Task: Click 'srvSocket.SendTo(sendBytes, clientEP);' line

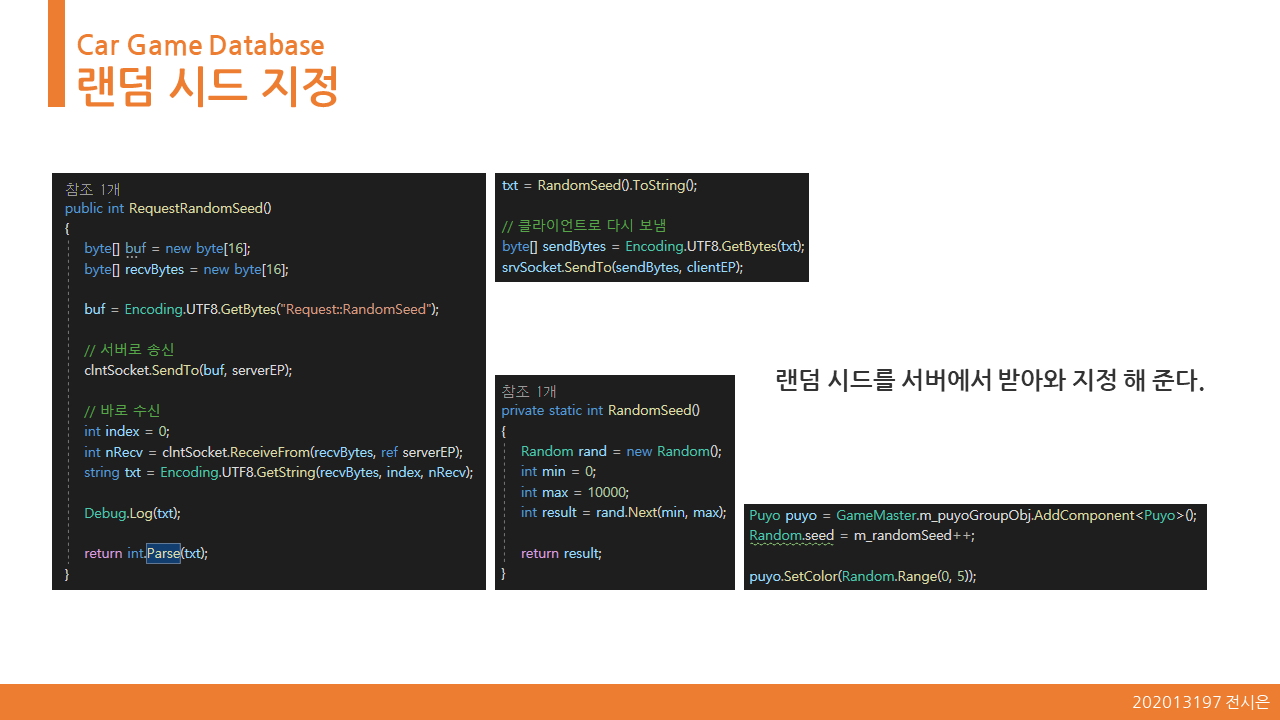Action: (623, 267)
